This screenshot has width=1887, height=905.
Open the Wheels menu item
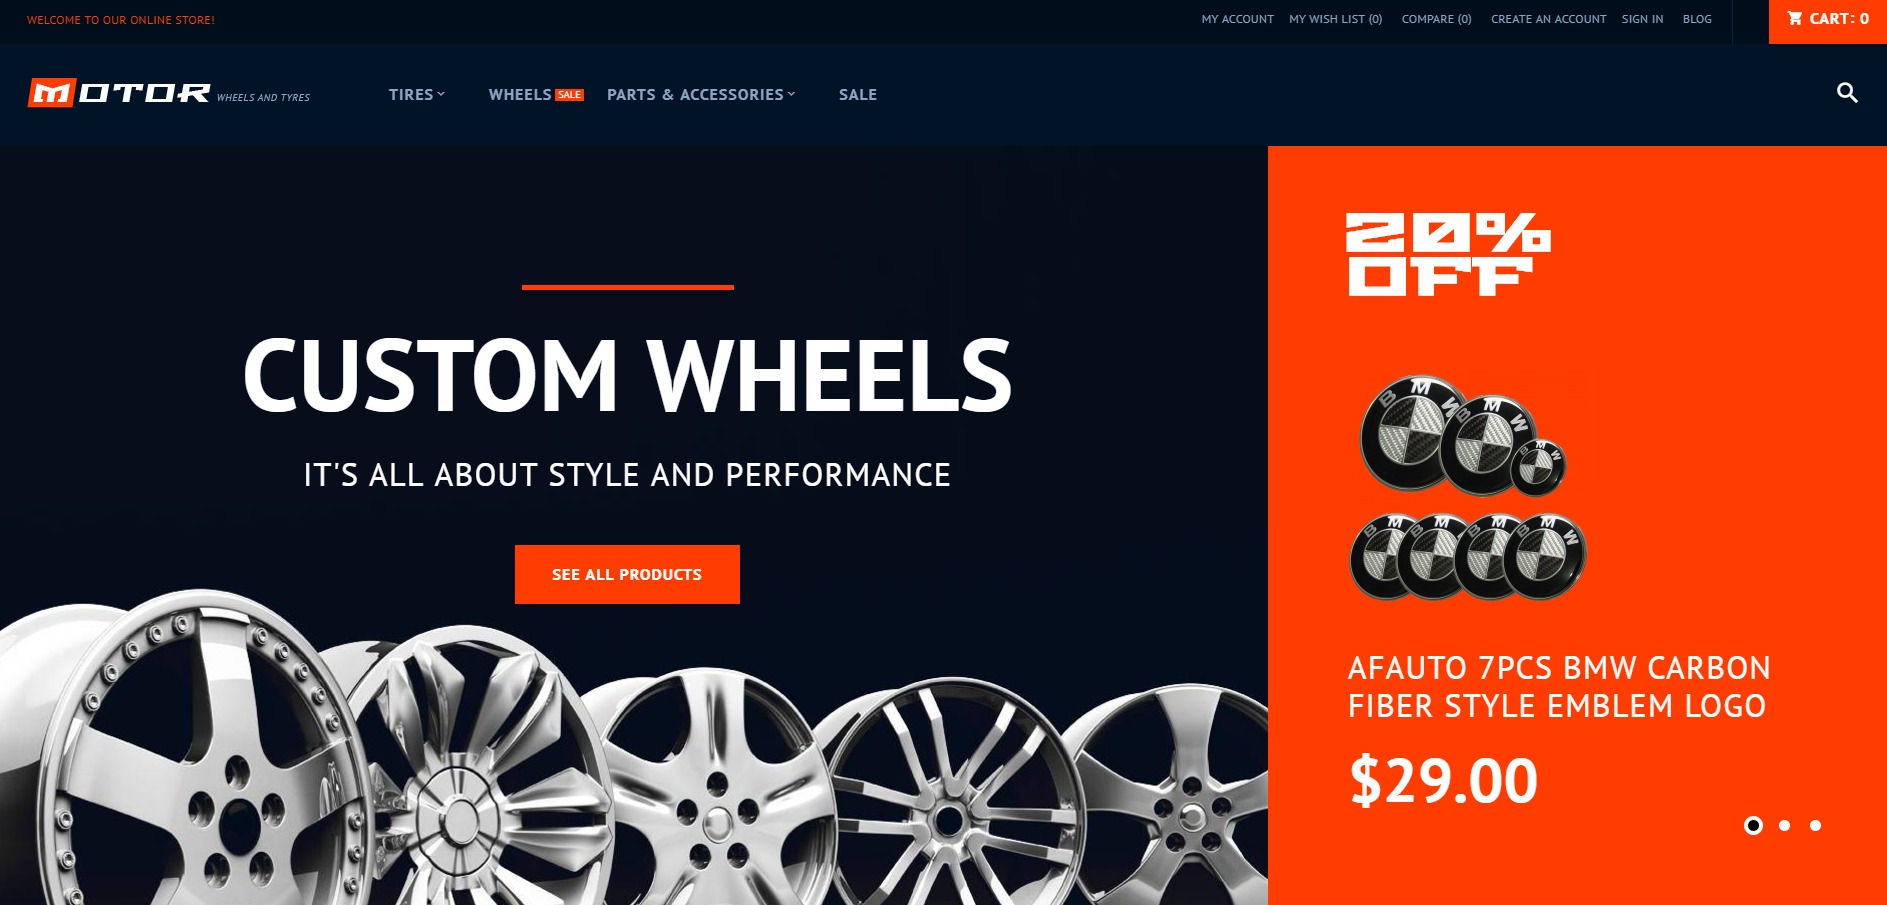pyautogui.click(x=520, y=94)
